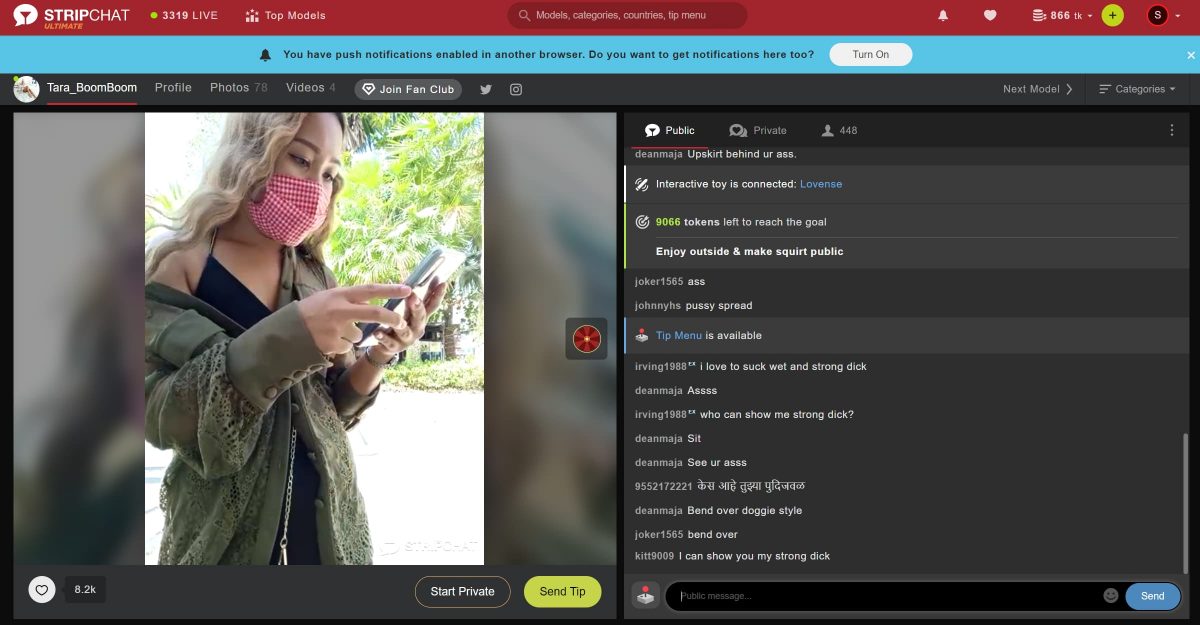
Task: Click username 9552172221 in chat
Action: click(x=664, y=486)
